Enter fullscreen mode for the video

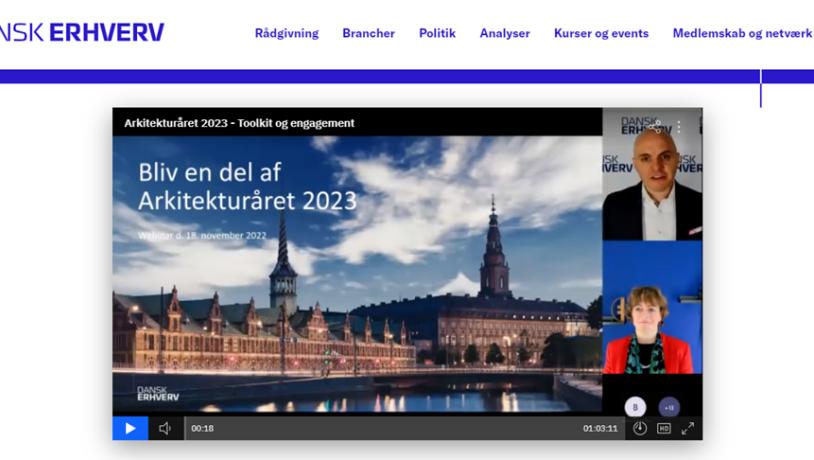click(x=688, y=428)
